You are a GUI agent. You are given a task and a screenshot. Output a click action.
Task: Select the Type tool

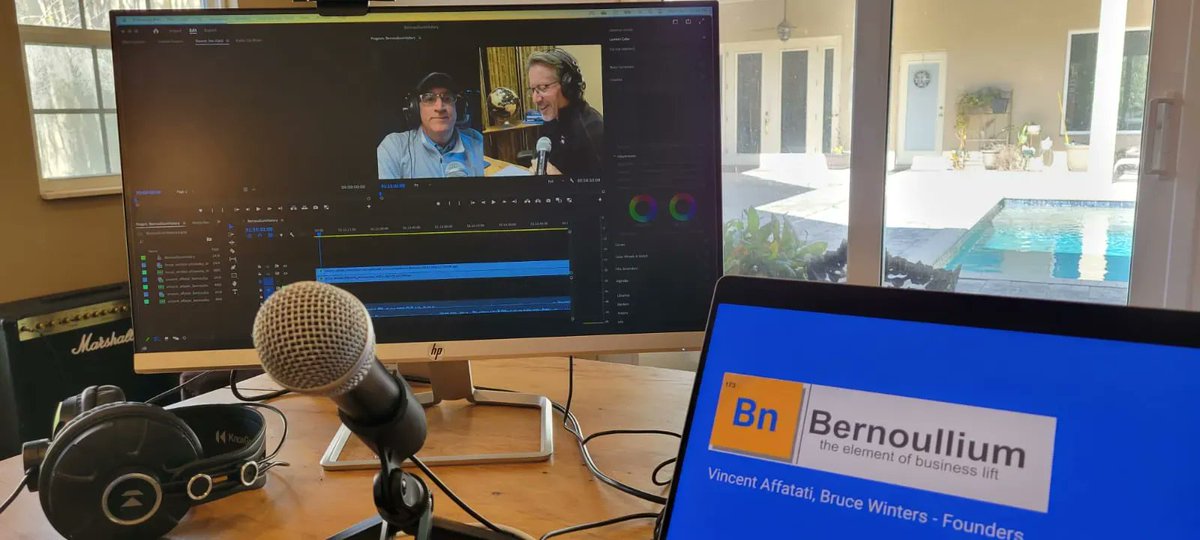click(x=235, y=292)
